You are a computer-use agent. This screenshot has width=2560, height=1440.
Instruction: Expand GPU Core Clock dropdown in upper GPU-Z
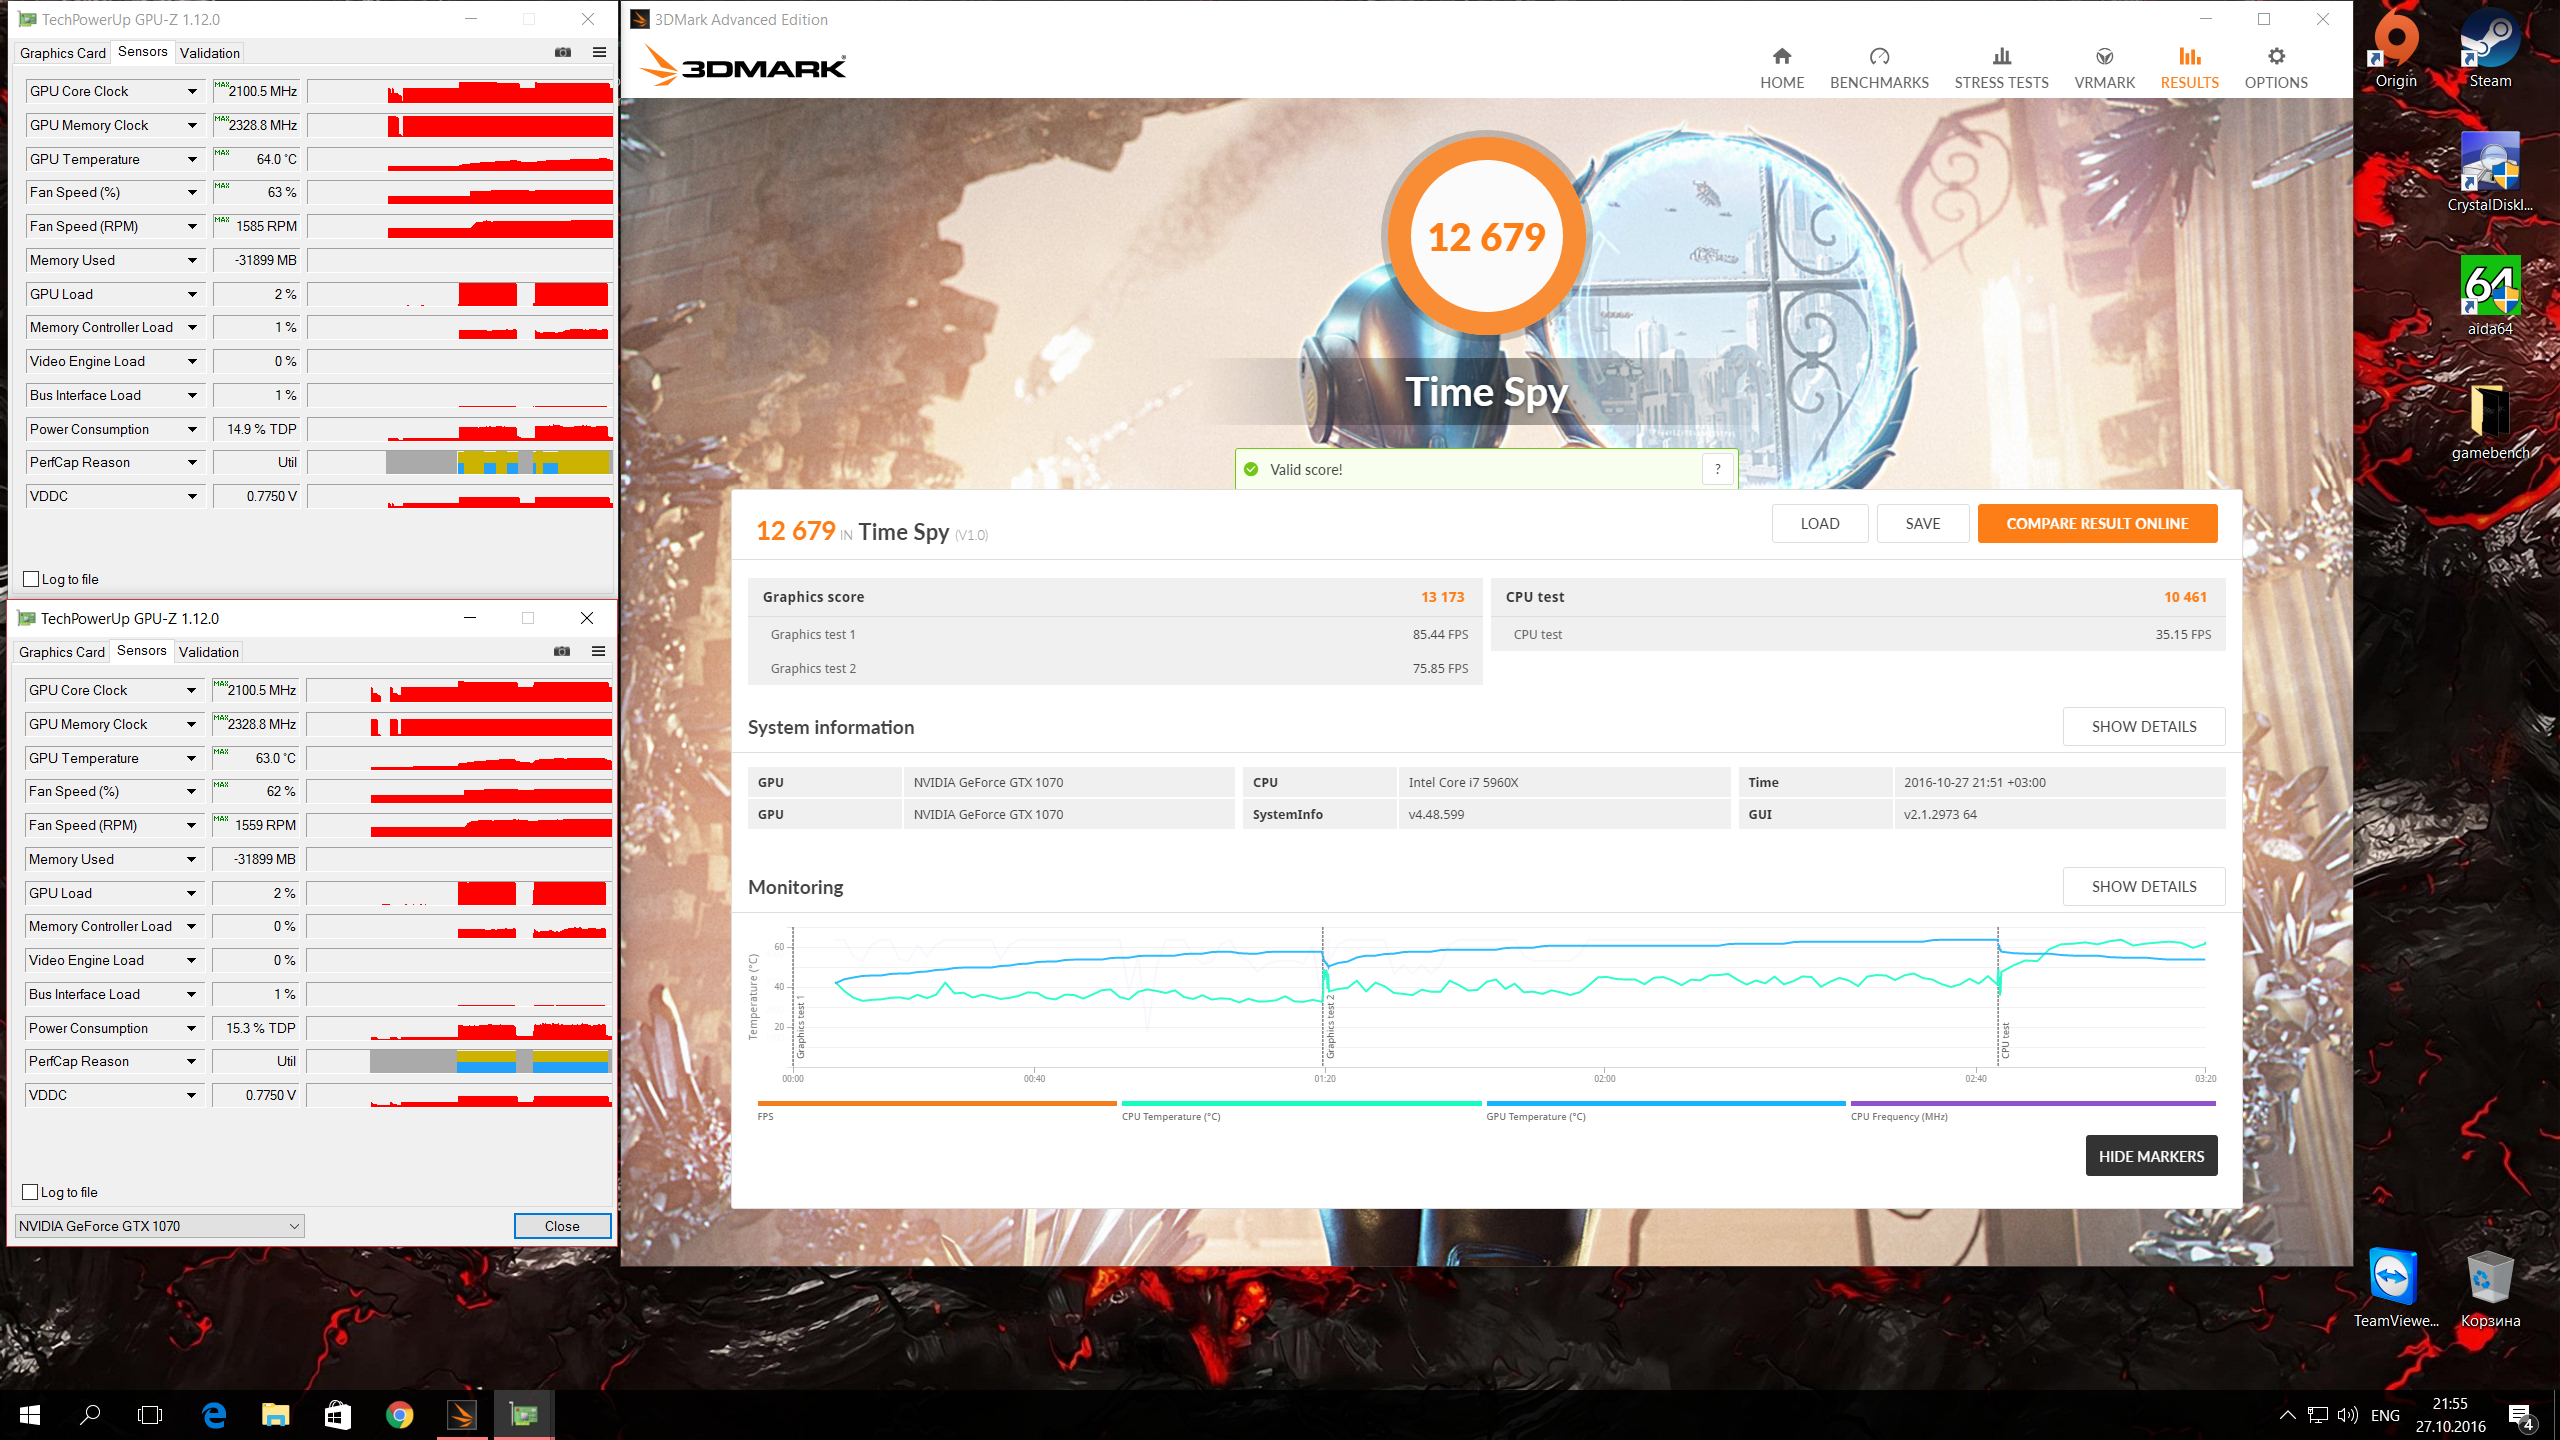tap(192, 91)
